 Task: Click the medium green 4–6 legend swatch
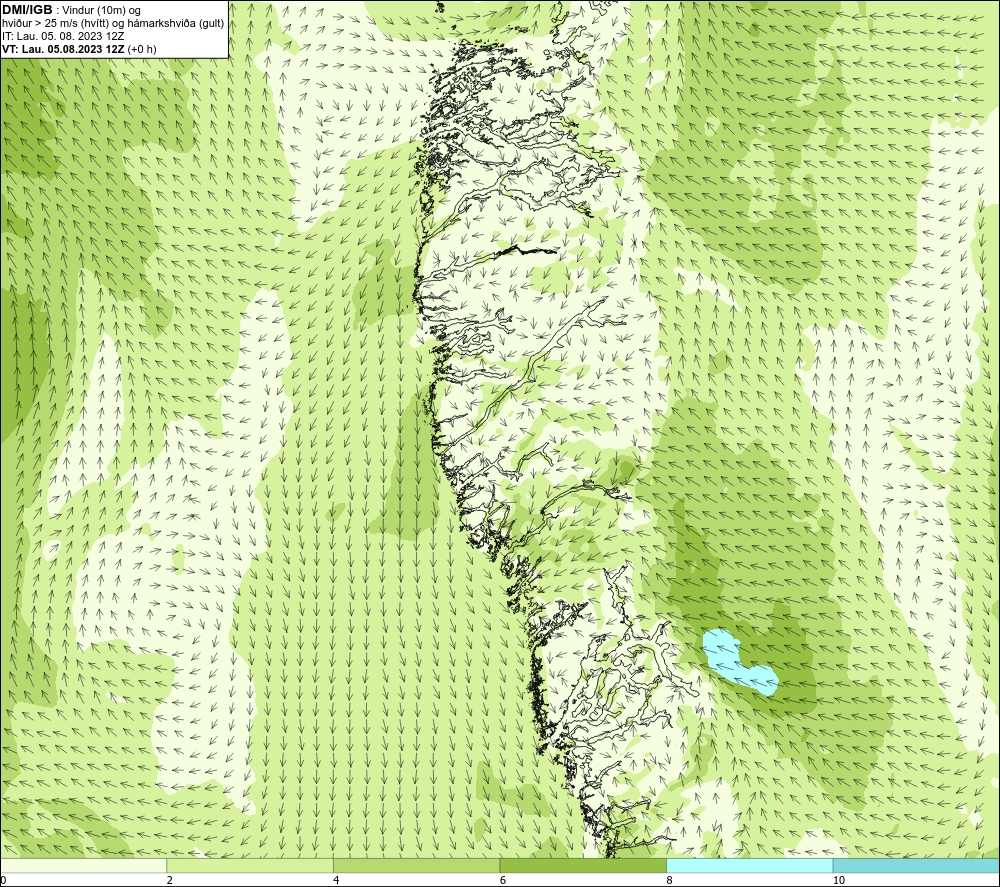pos(416,865)
